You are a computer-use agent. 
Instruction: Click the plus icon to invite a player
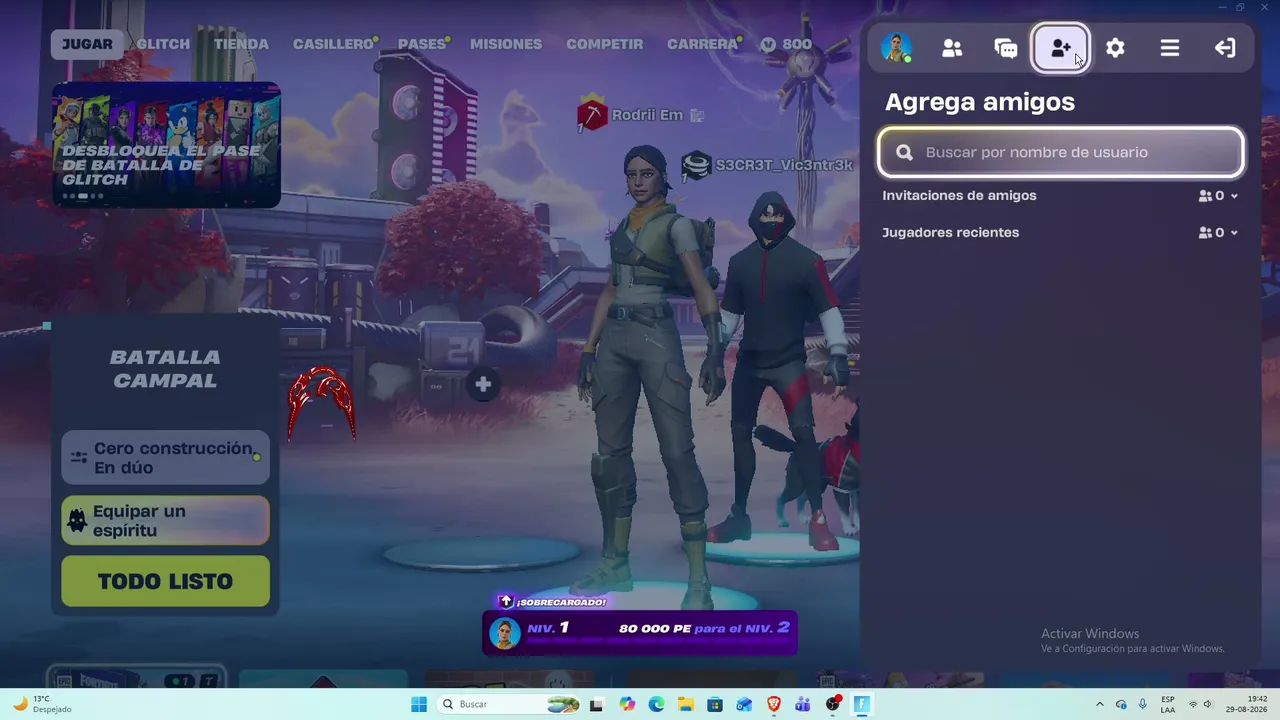pyautogui.click(x=483, y=384)
